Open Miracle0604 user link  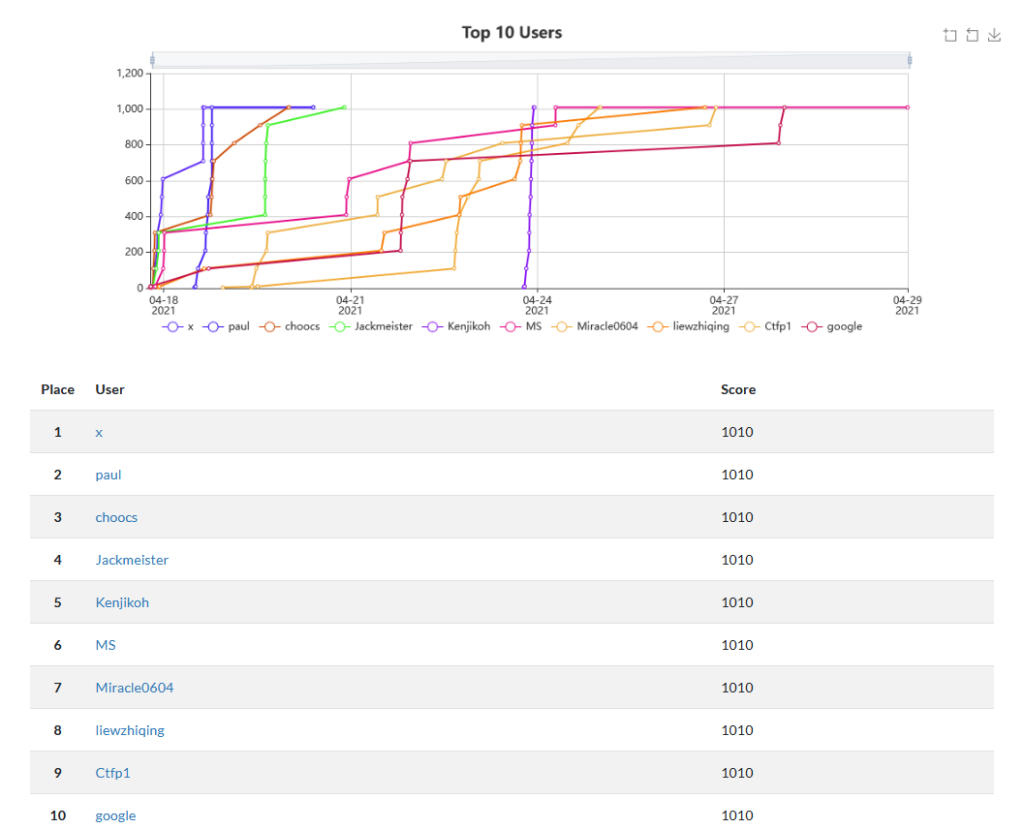tap(135, 688)
